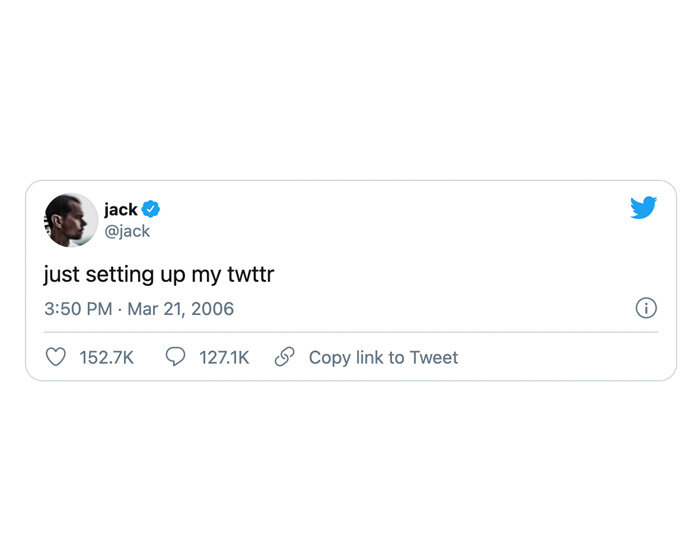Open jack's profile picture
This screenshot has height=560, width=700.
71,220
